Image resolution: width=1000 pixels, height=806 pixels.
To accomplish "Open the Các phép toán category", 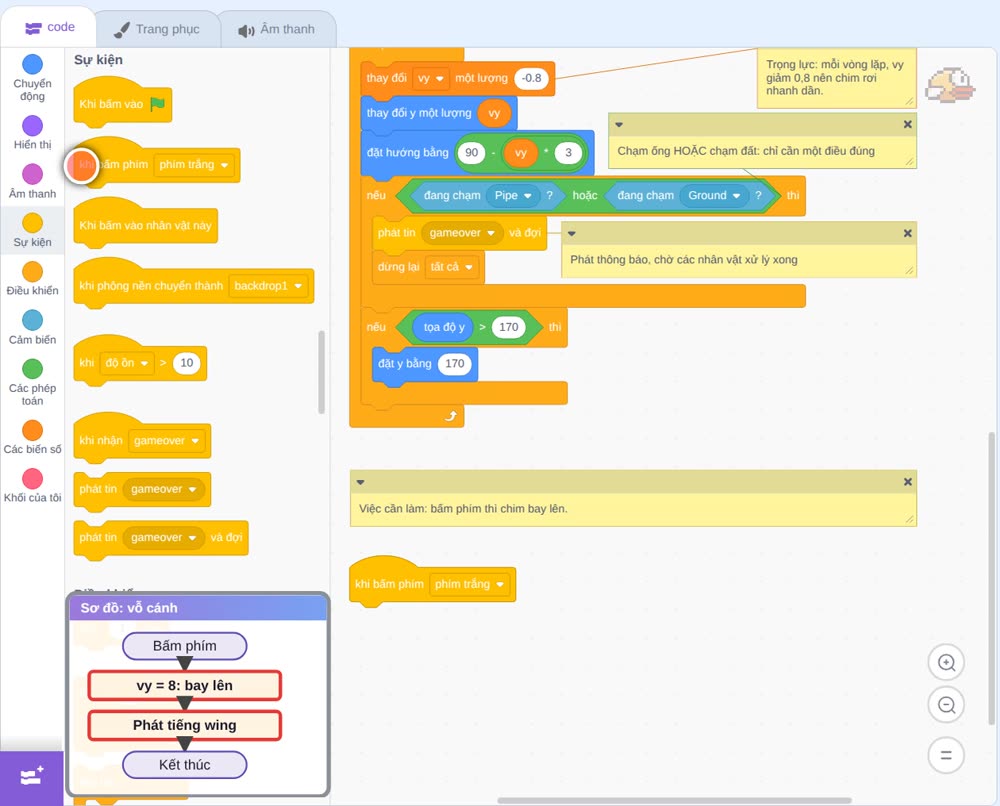I will pos(32,383).
